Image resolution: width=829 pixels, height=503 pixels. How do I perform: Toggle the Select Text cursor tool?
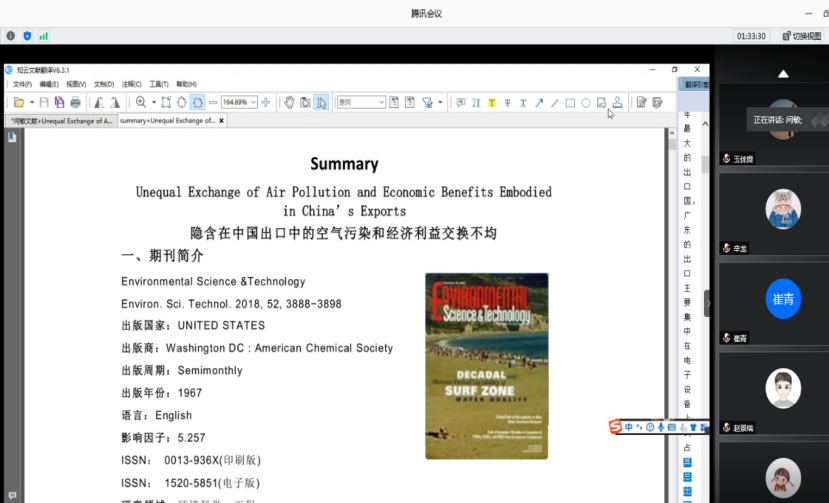[x=321, y=102]
